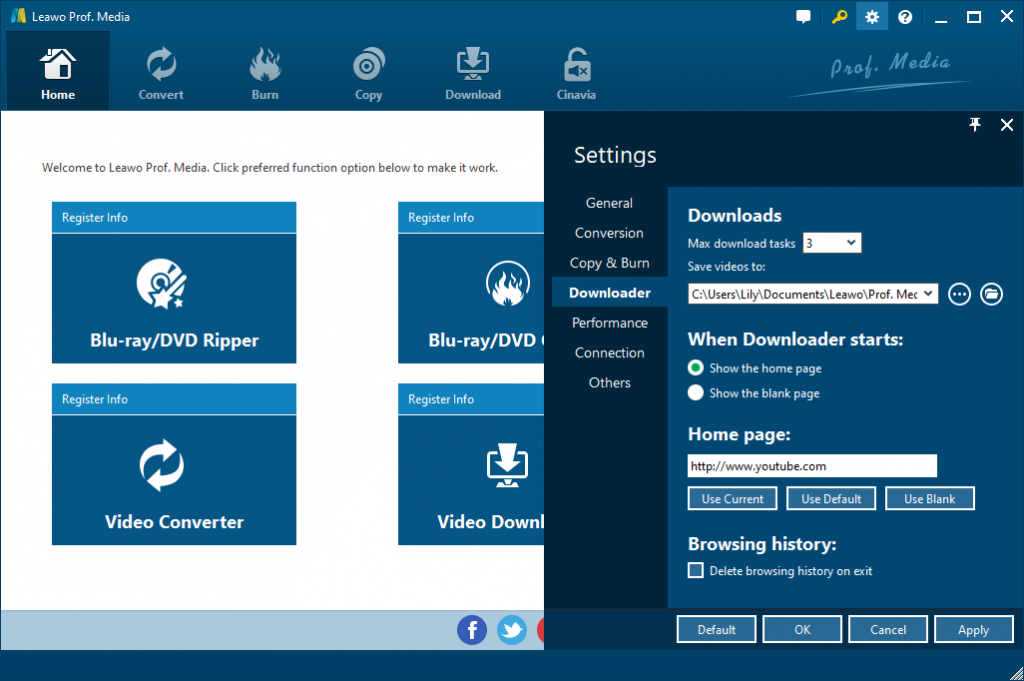Click the ellipsis button beside save path

(959, 294)
